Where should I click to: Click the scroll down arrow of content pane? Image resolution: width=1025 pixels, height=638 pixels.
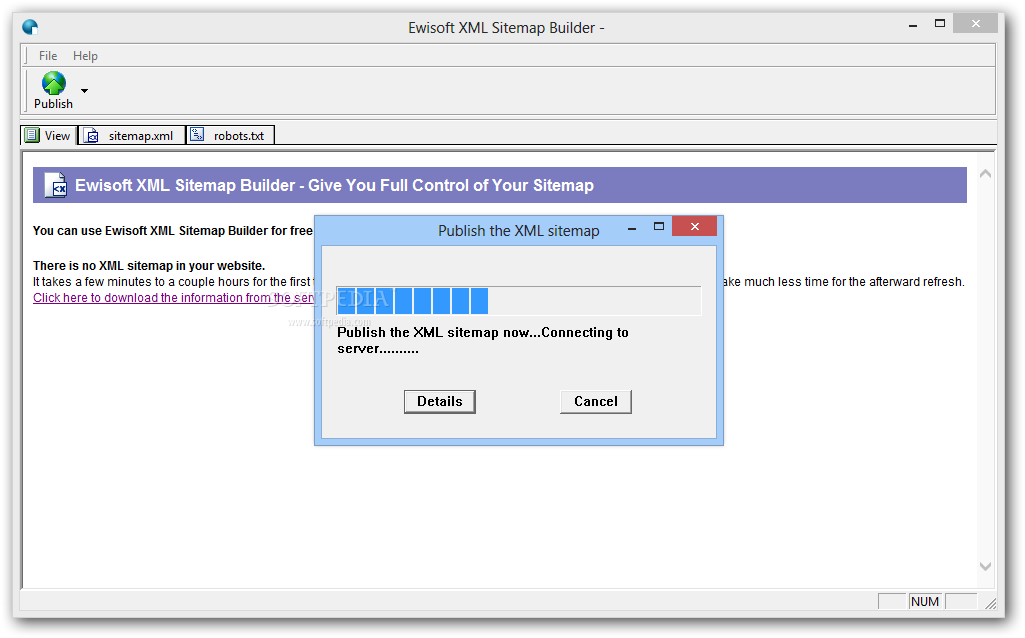point(985,566)
